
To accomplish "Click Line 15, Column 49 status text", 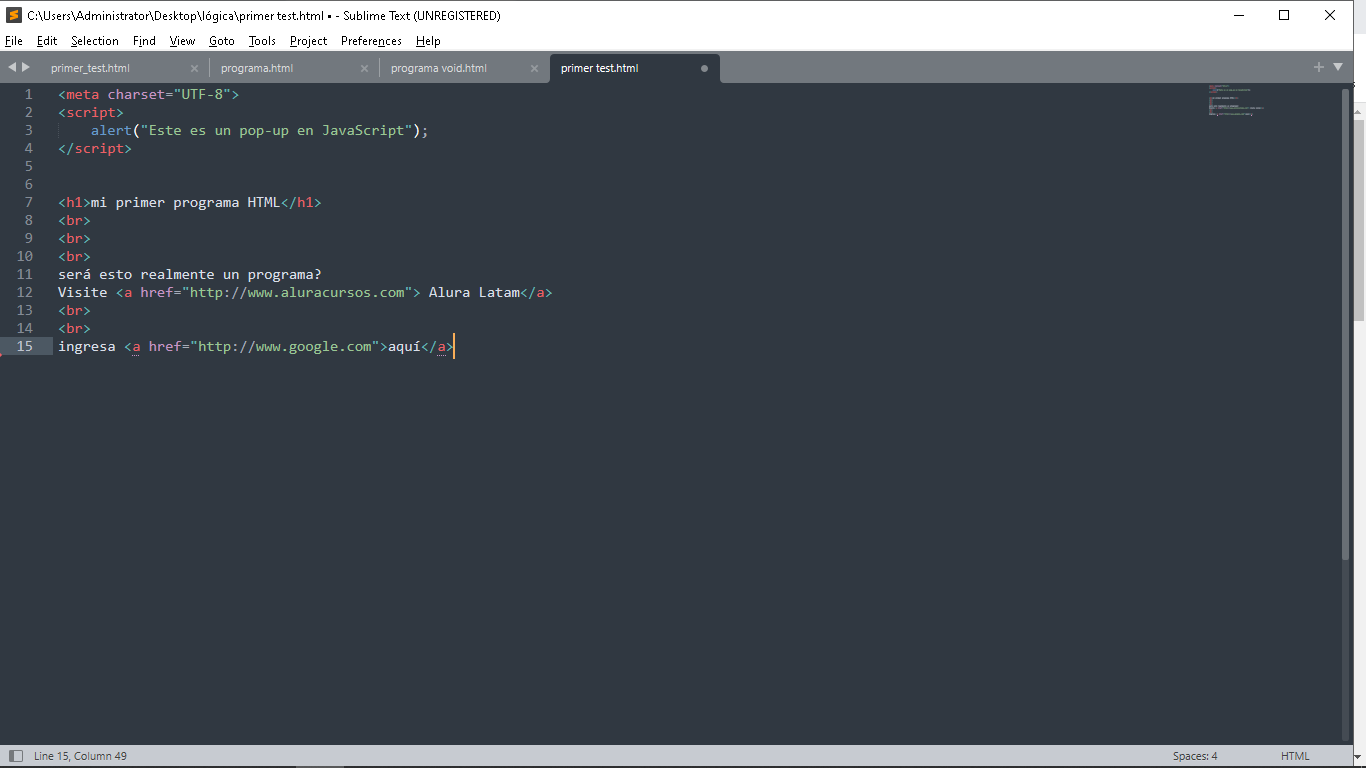I will pos(80,756).
